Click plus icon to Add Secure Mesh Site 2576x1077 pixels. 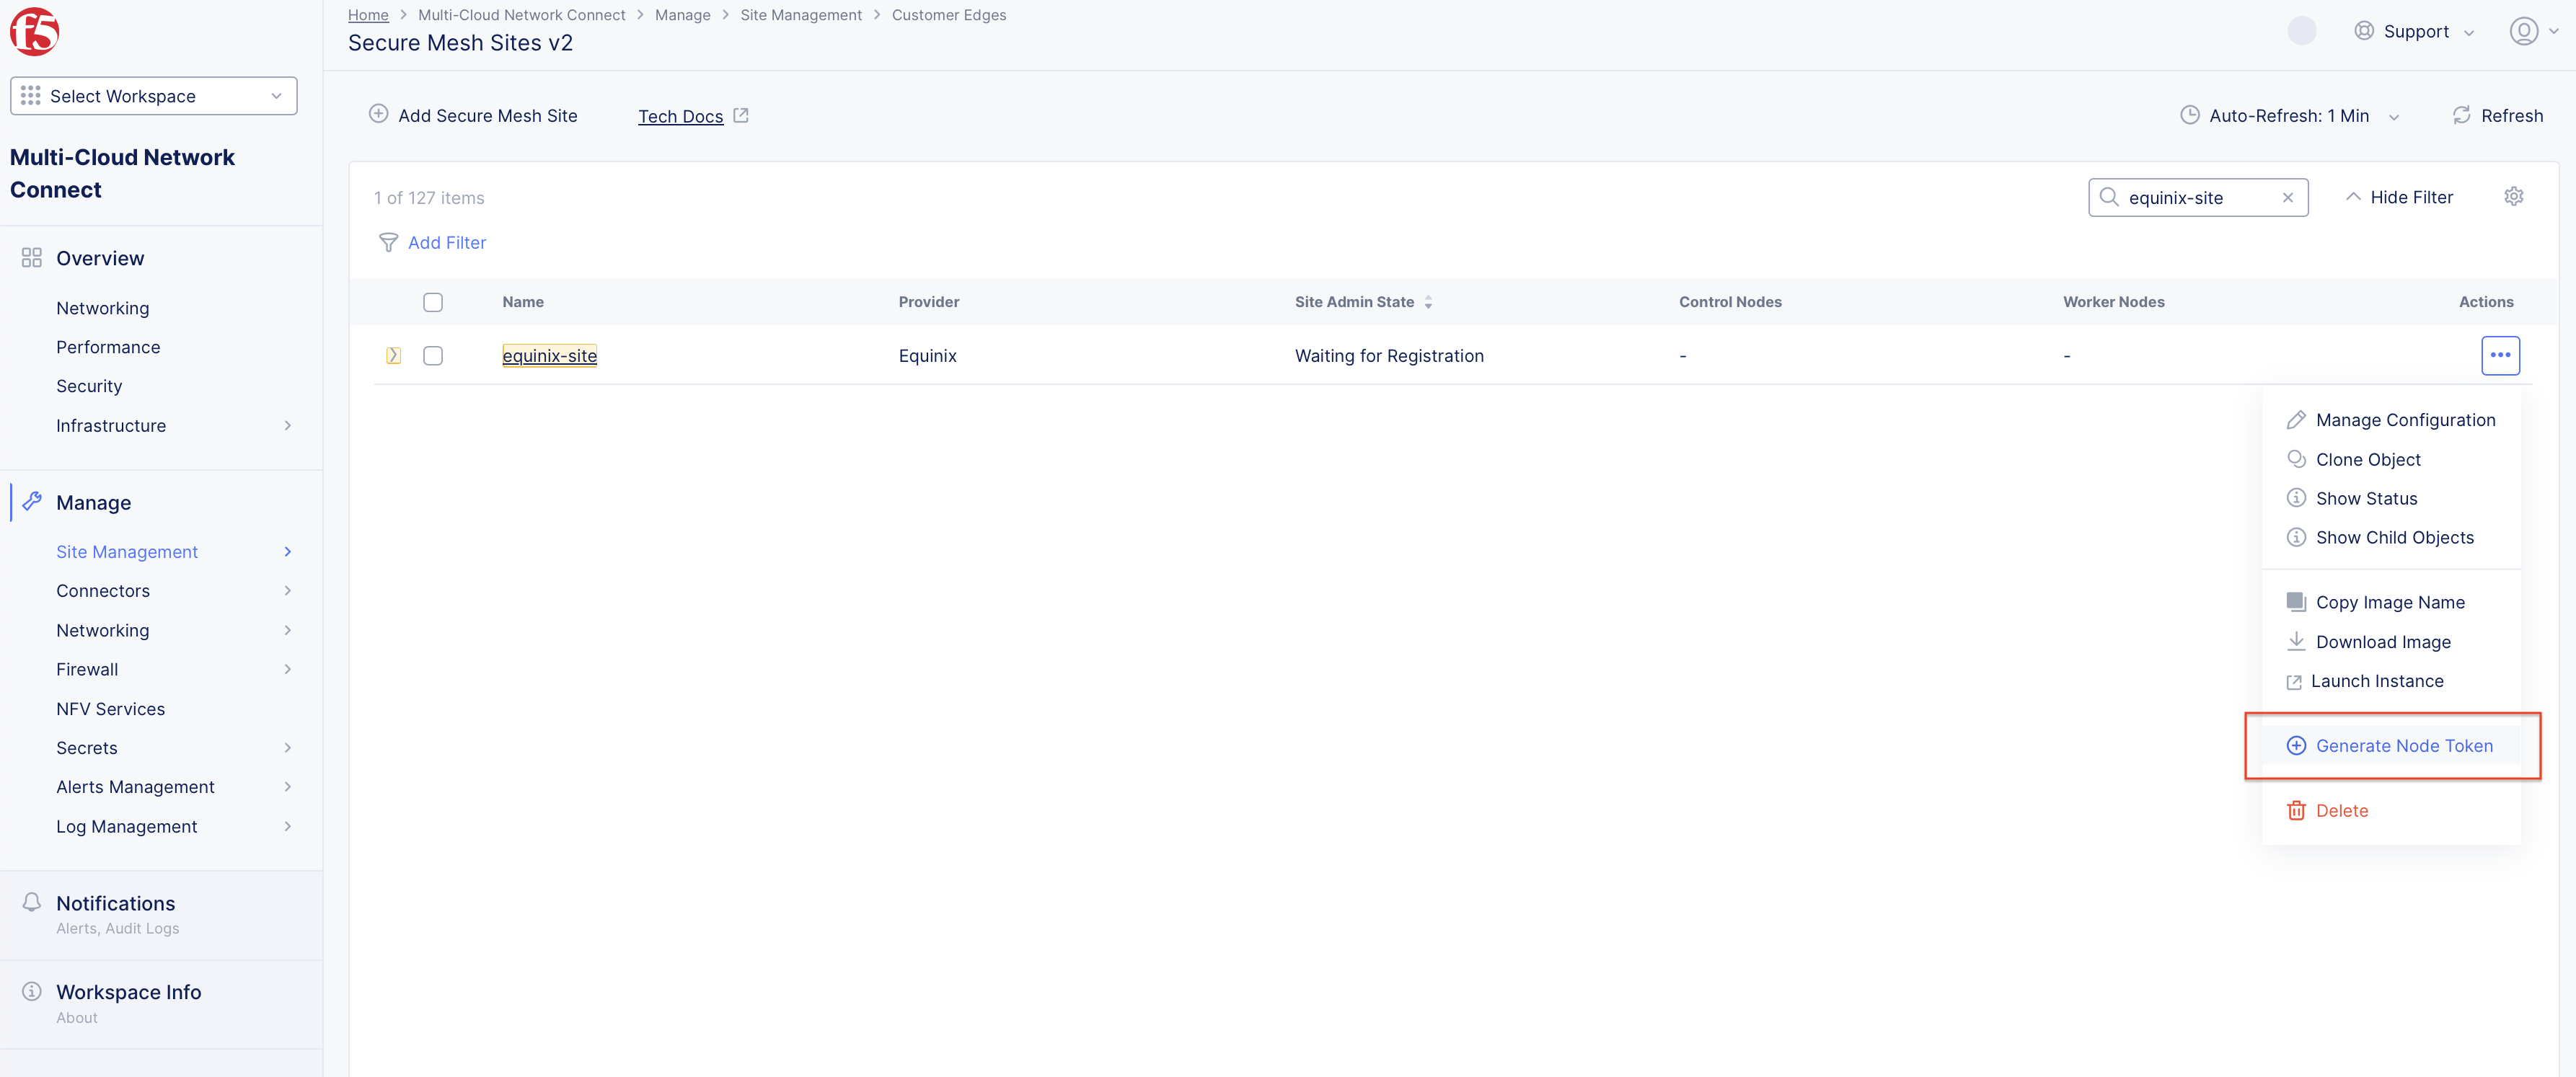point(379,115)
